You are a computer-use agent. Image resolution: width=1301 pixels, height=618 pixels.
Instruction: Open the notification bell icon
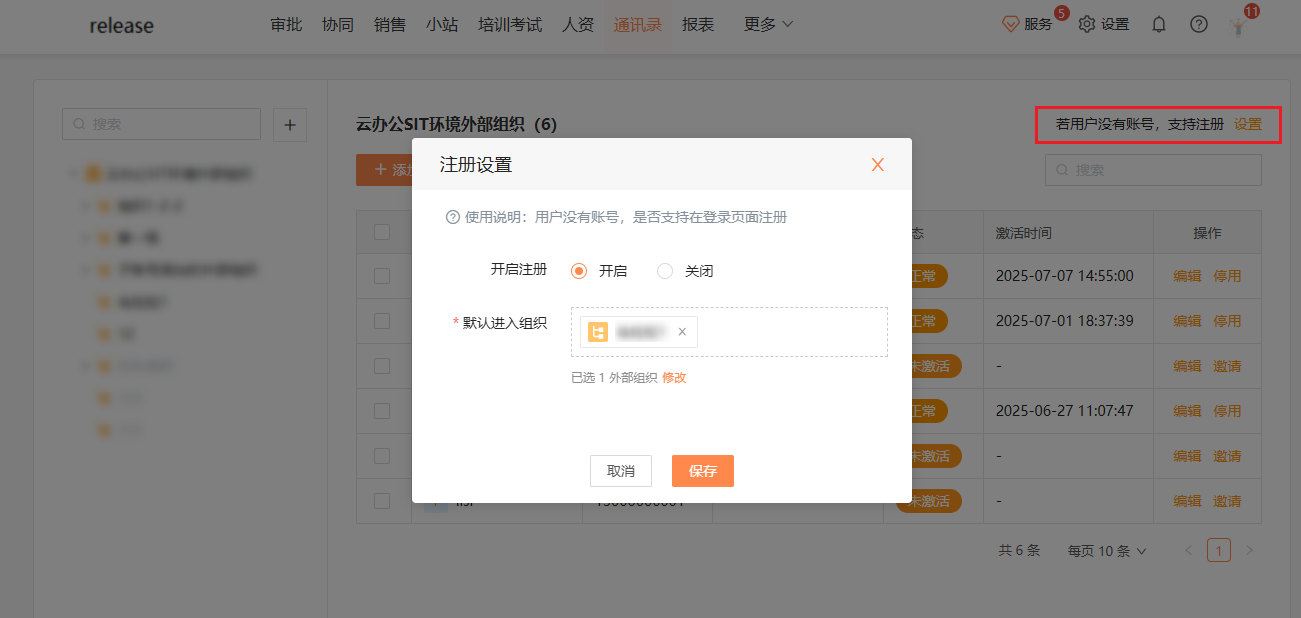1159,25
